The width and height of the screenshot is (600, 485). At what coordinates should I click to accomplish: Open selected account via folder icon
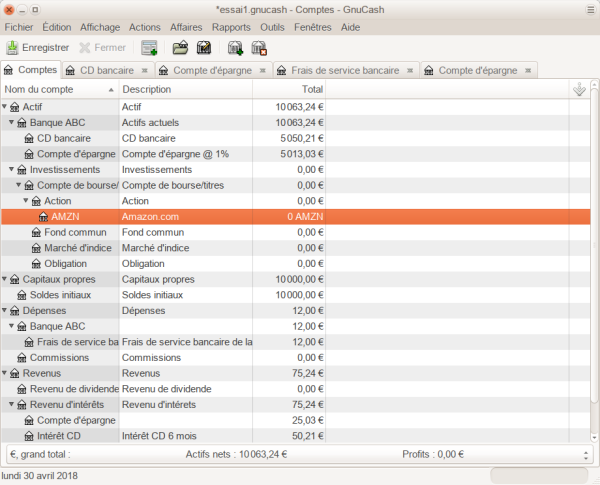tap(180, 48)
